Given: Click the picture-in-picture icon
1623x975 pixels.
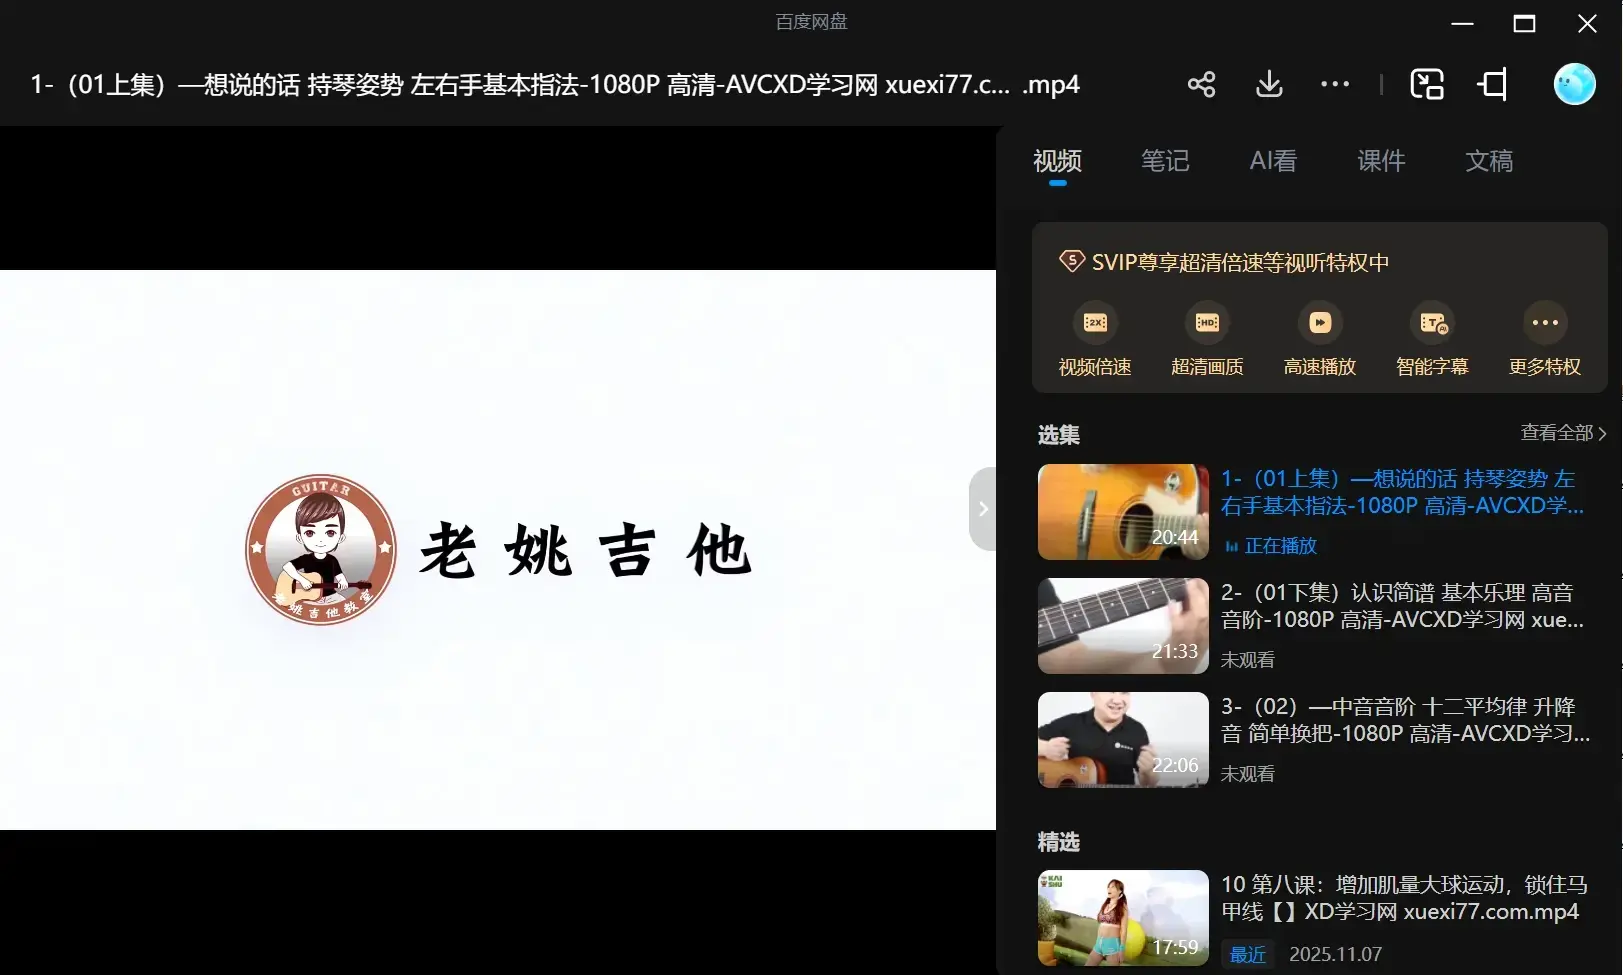Looking at the screenshot, I should 1426,84.
